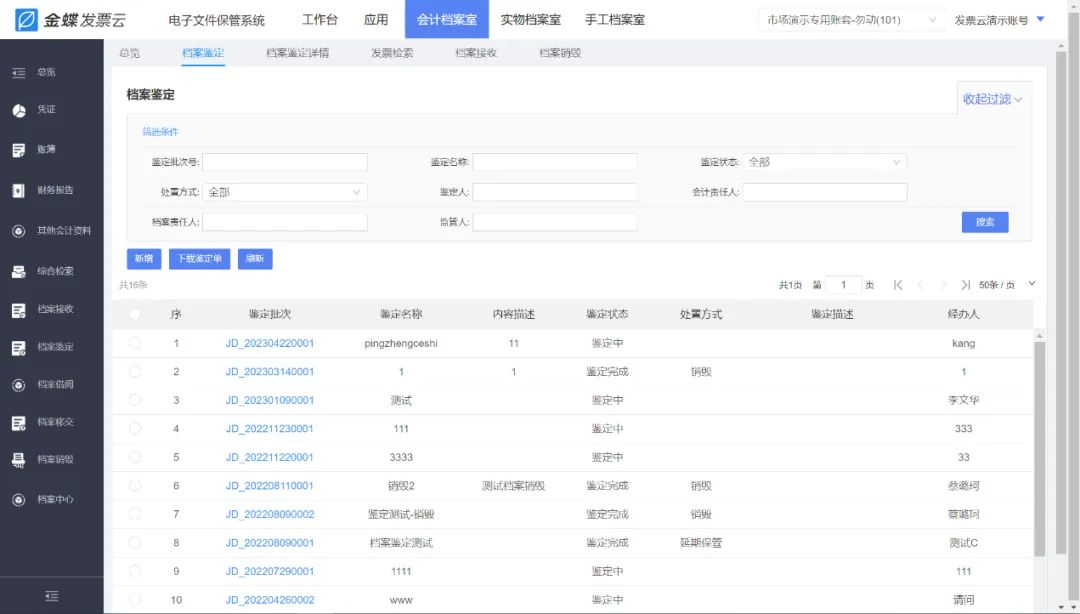Switch to the 应用 top tab
Viewport: 1080px width, 614px height.
coord(376,20)
